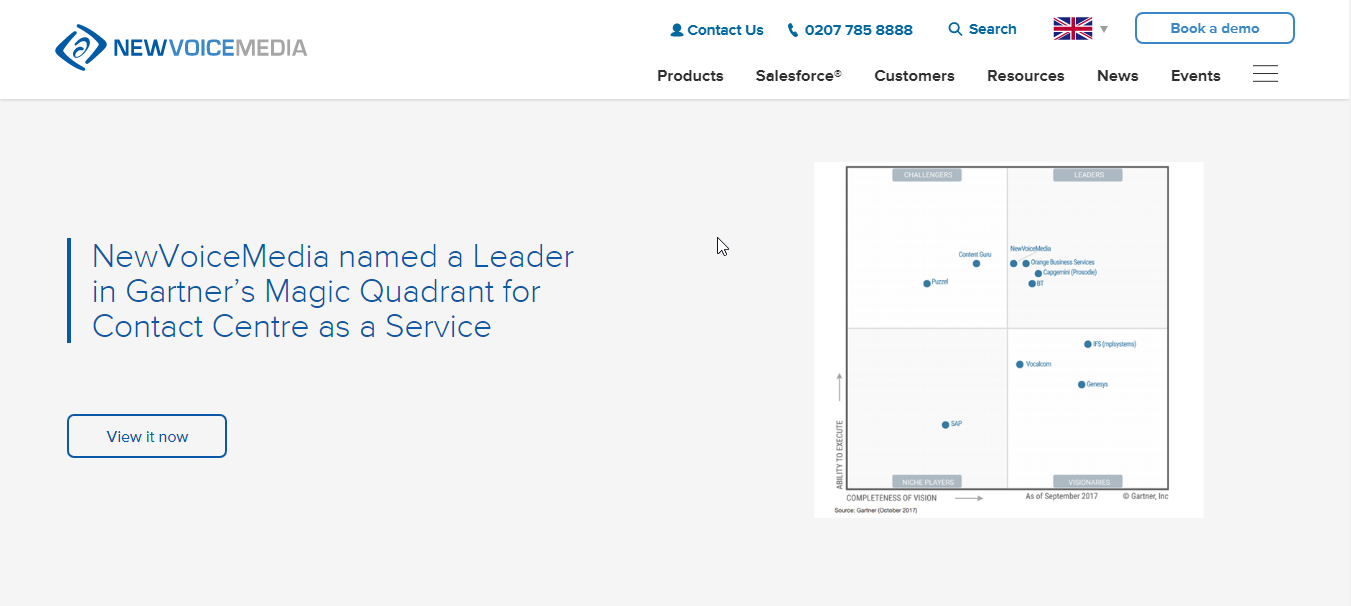Click the Genesys dot in the chart
Image resolution: width=1351 pixels, height=606 pixels.
(x=1081, y=384)
